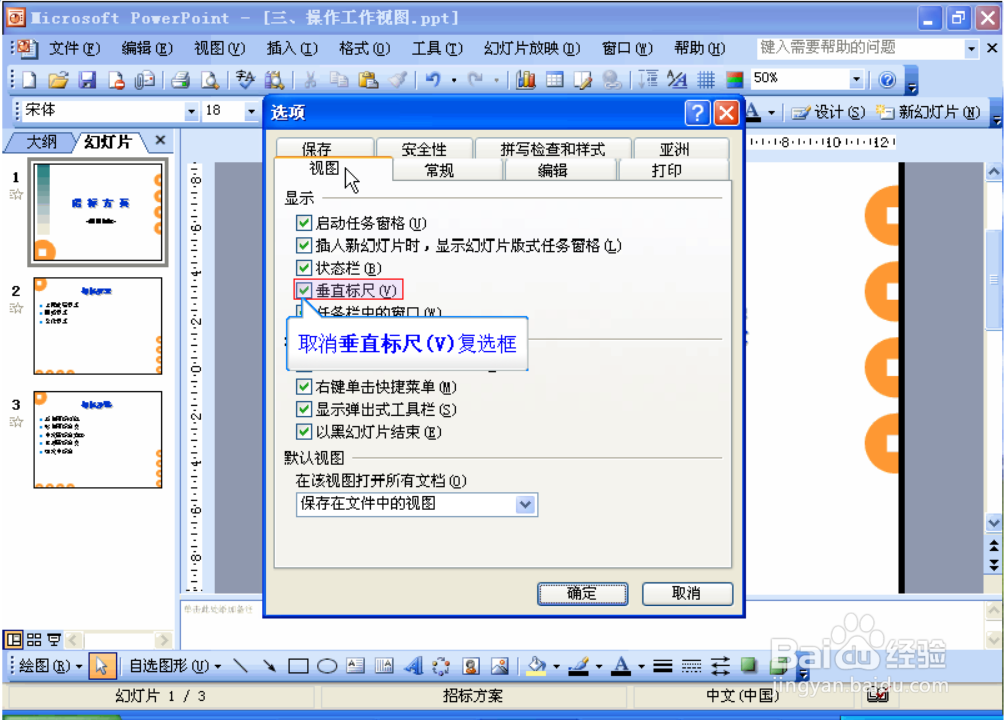Click the Save floppy disk icon
This screenshot has height=720, width=1004.
[87, 80]
